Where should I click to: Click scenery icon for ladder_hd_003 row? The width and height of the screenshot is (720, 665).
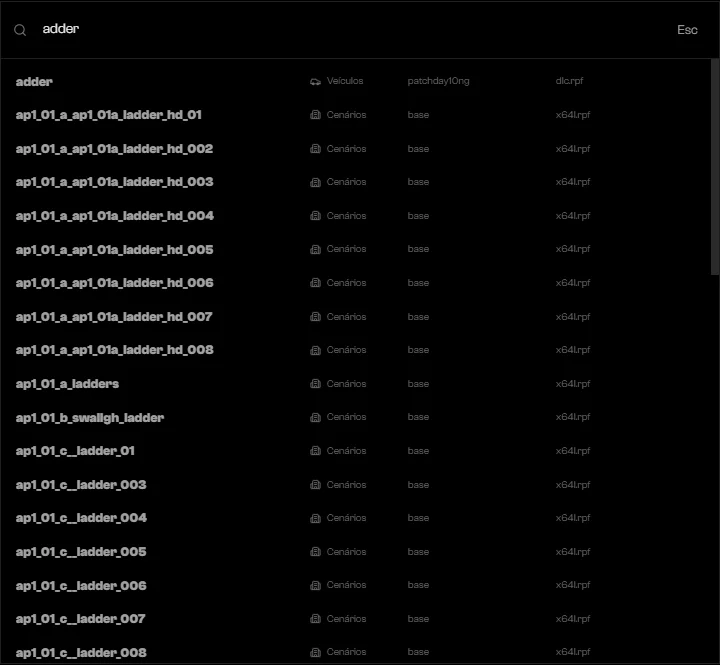coord(315,182)
